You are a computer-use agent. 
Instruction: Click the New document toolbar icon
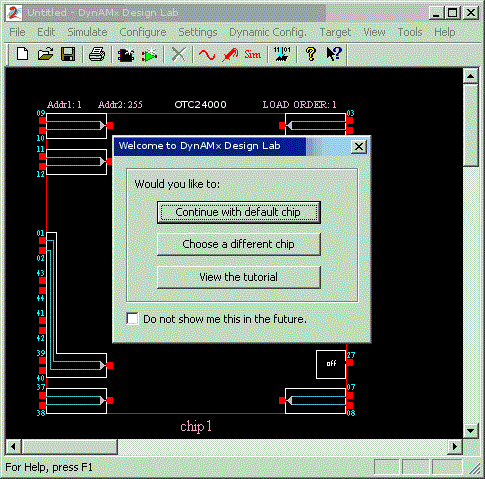coord(23,54)
